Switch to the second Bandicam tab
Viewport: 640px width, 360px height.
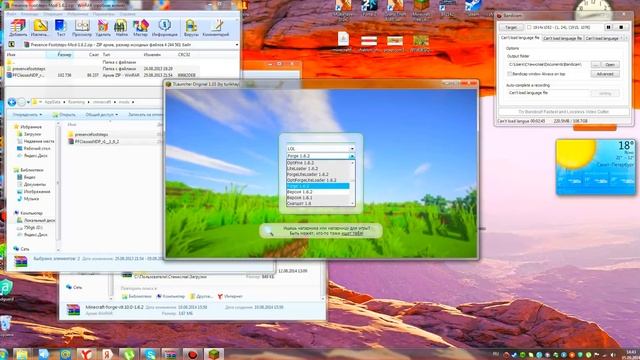(x=562, y=38)
